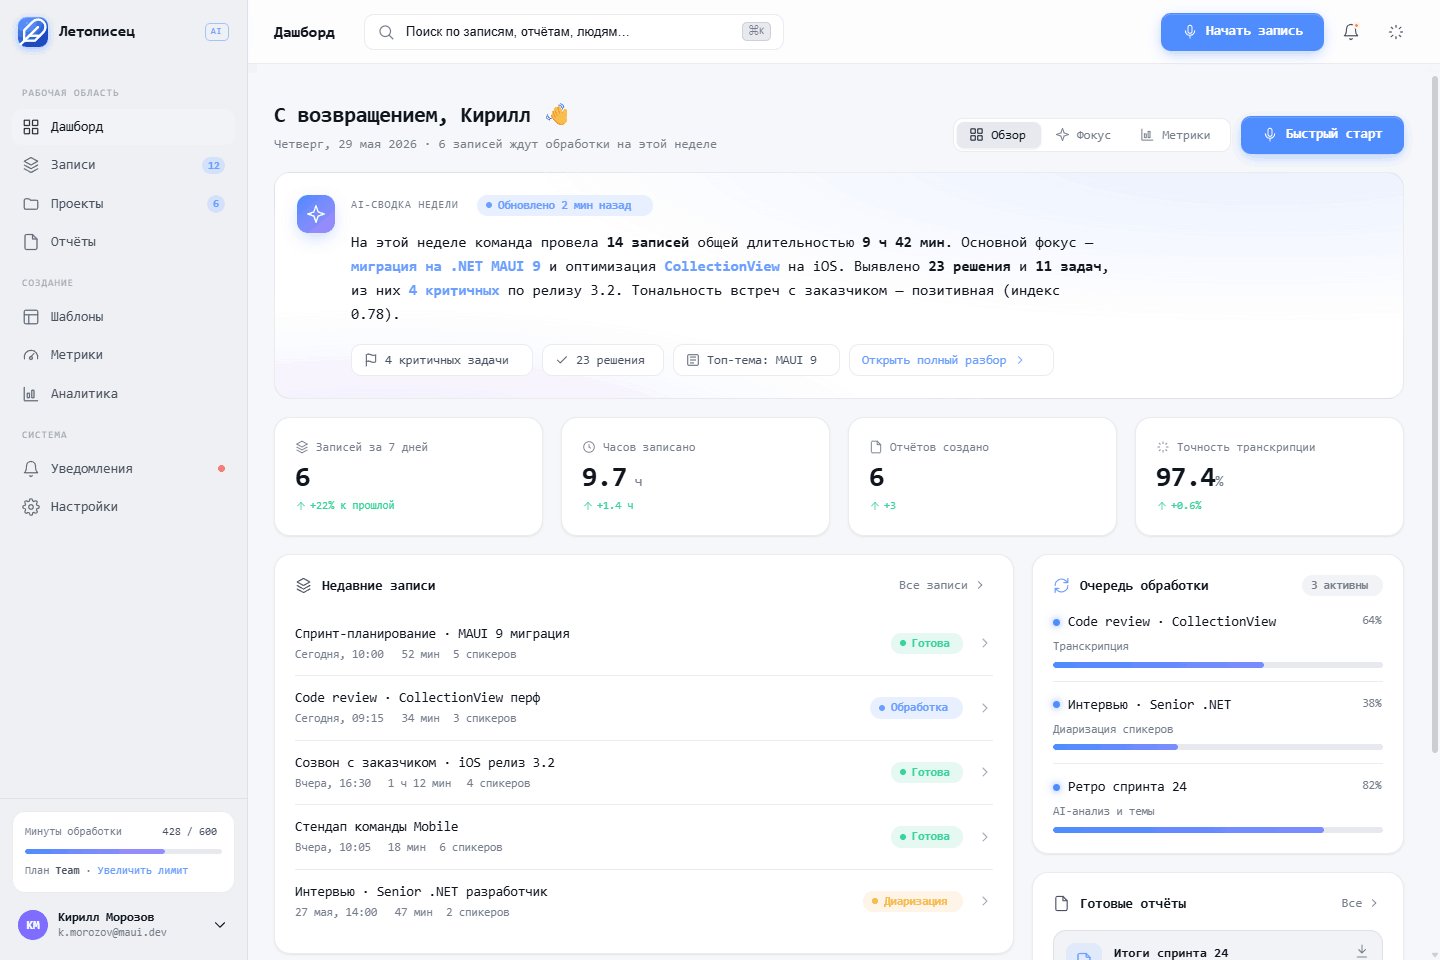Screen dimensions: 1440x960
Task: Click the Отчётов создано card icon
Action: point(876,448)
